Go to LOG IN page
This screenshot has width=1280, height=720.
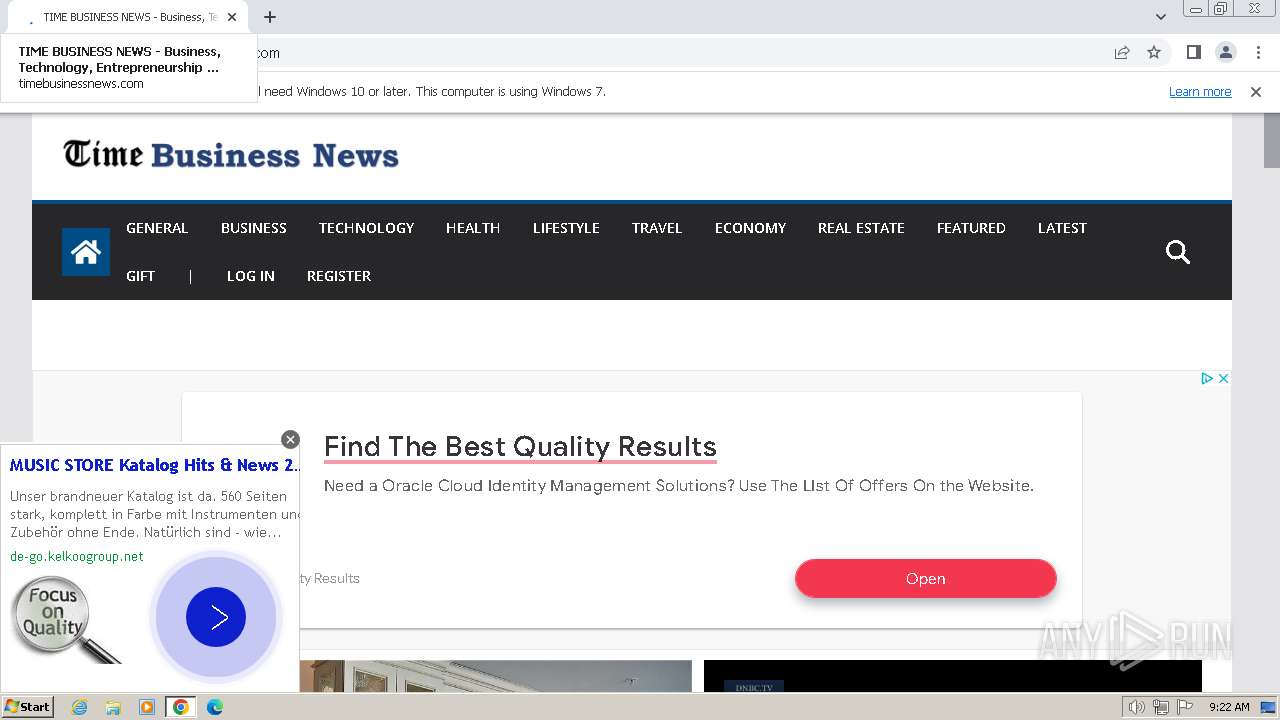251,276
